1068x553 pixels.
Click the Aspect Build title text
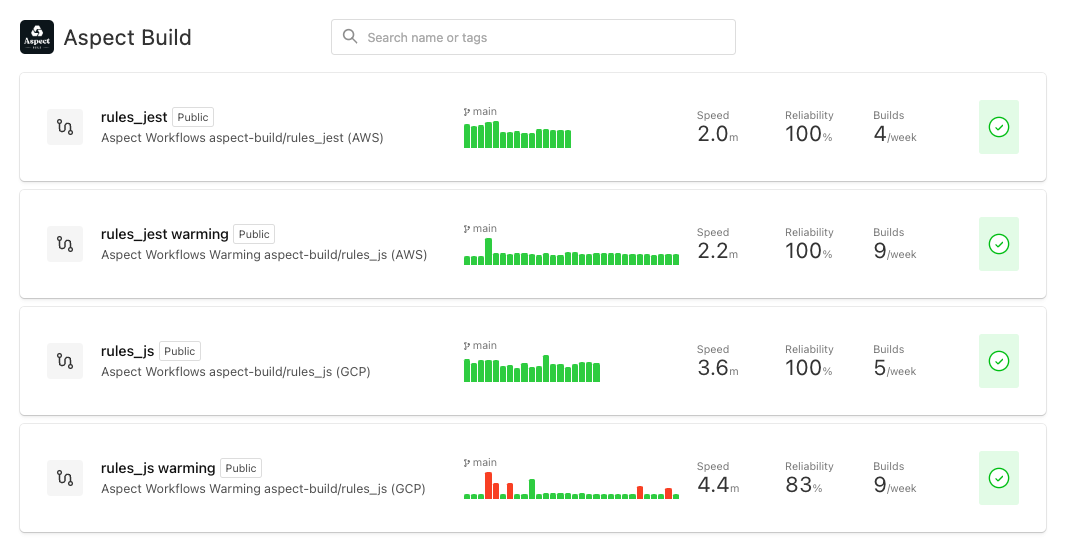(127, 37)
